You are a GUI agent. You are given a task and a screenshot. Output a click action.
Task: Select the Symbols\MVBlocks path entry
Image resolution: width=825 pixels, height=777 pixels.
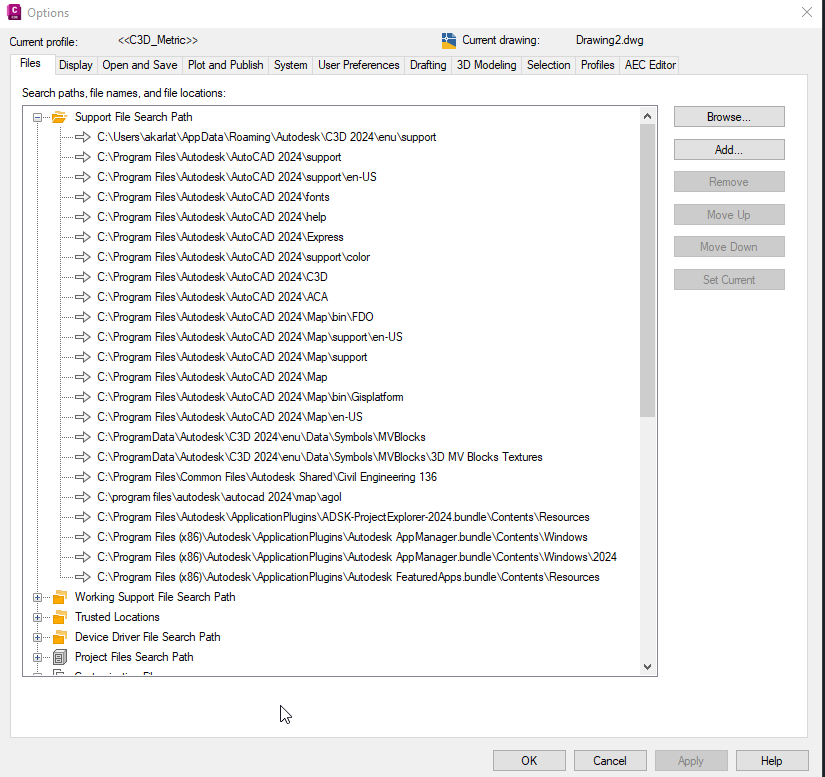click(261, 437)
